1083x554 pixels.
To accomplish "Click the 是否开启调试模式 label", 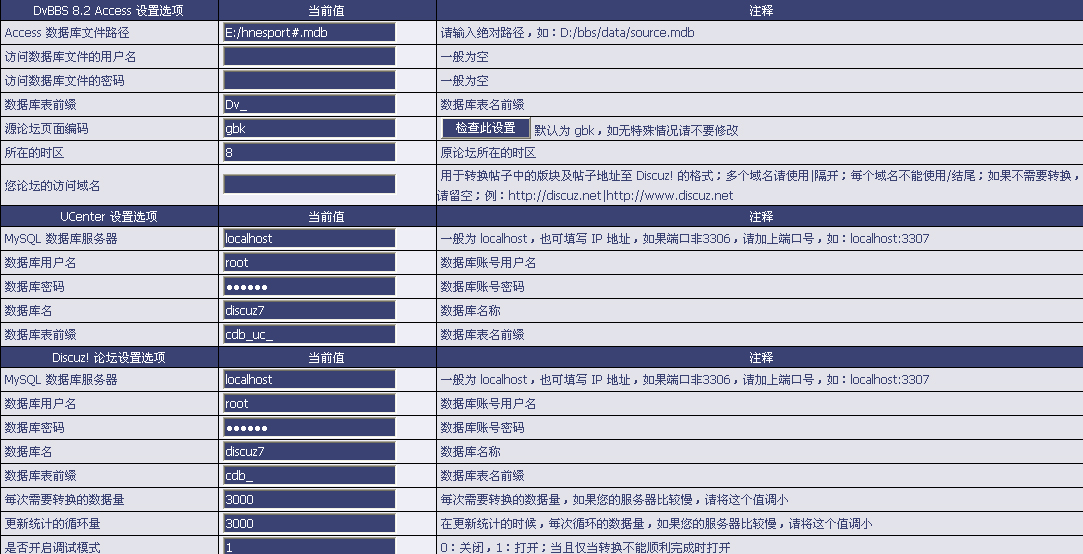I will pyautogui.click(x=52, y=547).
